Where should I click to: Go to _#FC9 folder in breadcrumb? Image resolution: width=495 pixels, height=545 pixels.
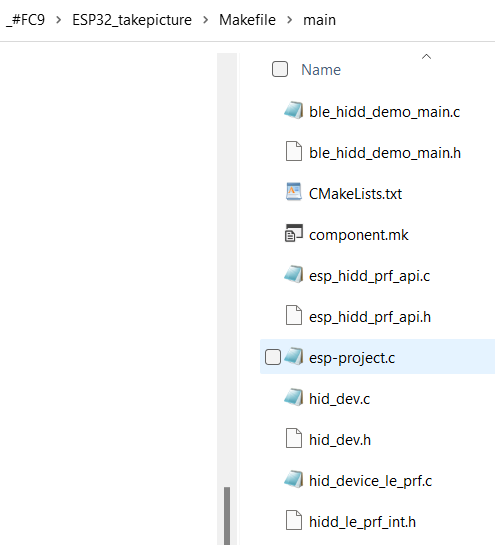click(x=26, y=20)
